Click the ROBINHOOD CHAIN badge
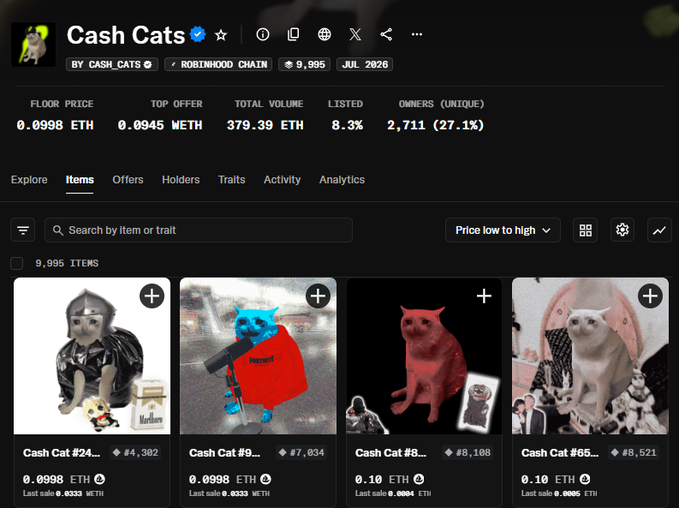The width and height of the screenshot is (679, 508). 218,65
